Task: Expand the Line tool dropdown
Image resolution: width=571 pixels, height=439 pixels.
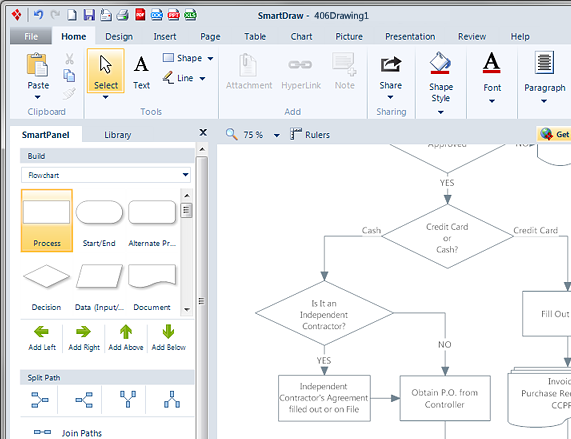Action: (x=202, y=78)
